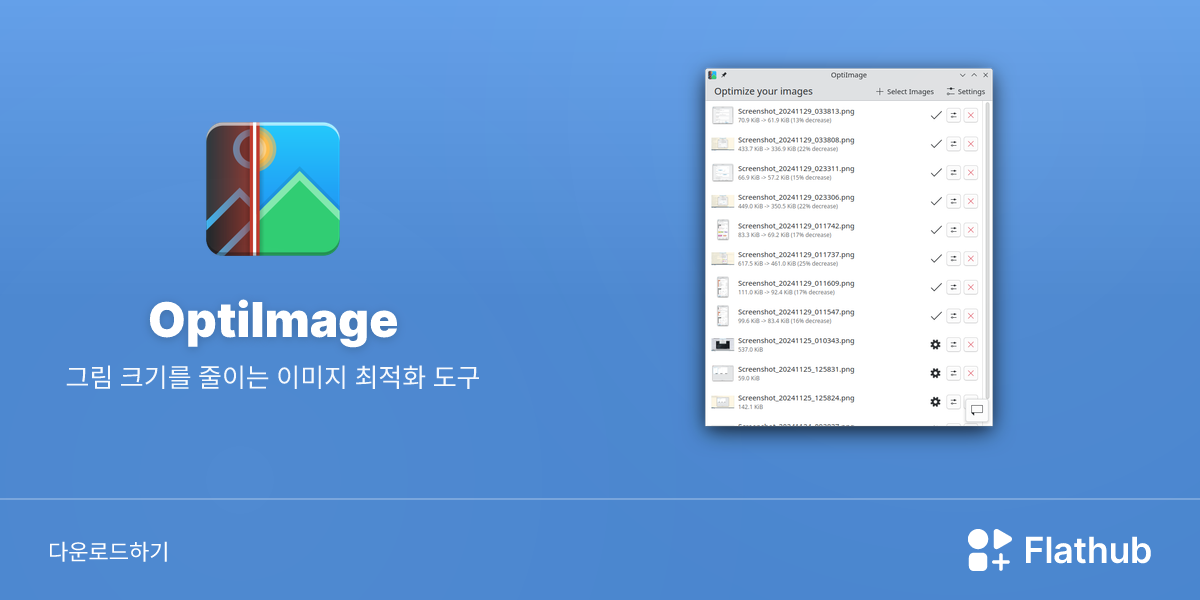Select file name Screenshot_20241129_023311.png
Screen dimensions: 1200x600
[x=796, y=168]
